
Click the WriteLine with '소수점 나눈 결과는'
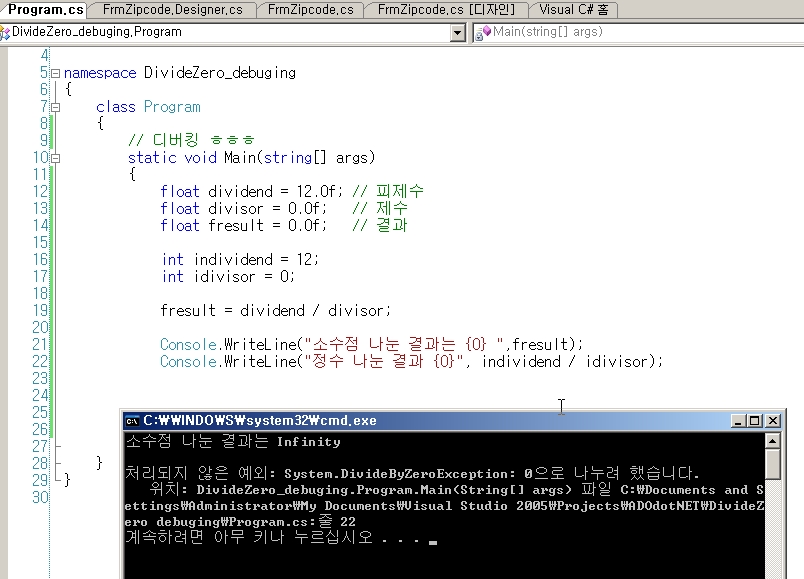371,344
